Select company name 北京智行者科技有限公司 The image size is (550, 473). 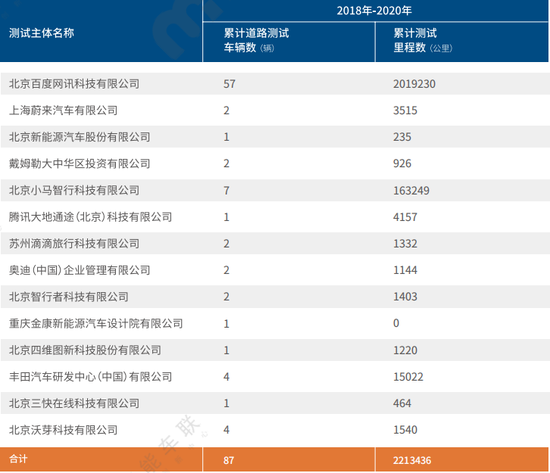[69, 297]
